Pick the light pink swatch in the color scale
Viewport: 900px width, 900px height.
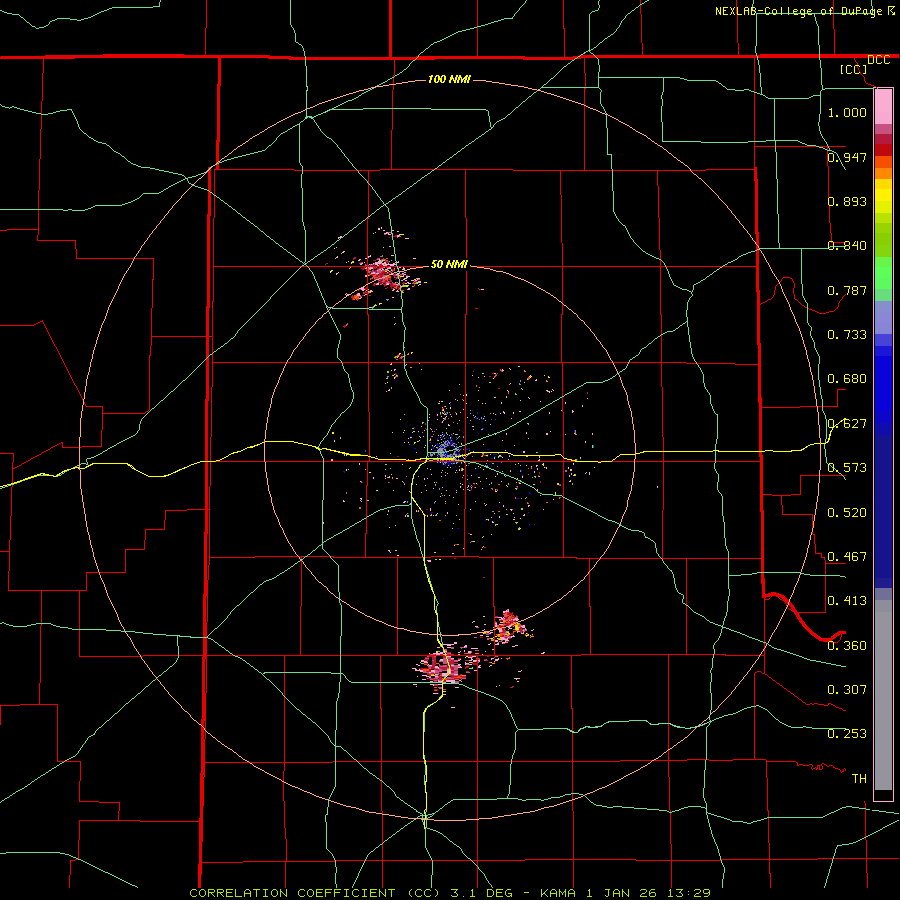tap(883, 107)
